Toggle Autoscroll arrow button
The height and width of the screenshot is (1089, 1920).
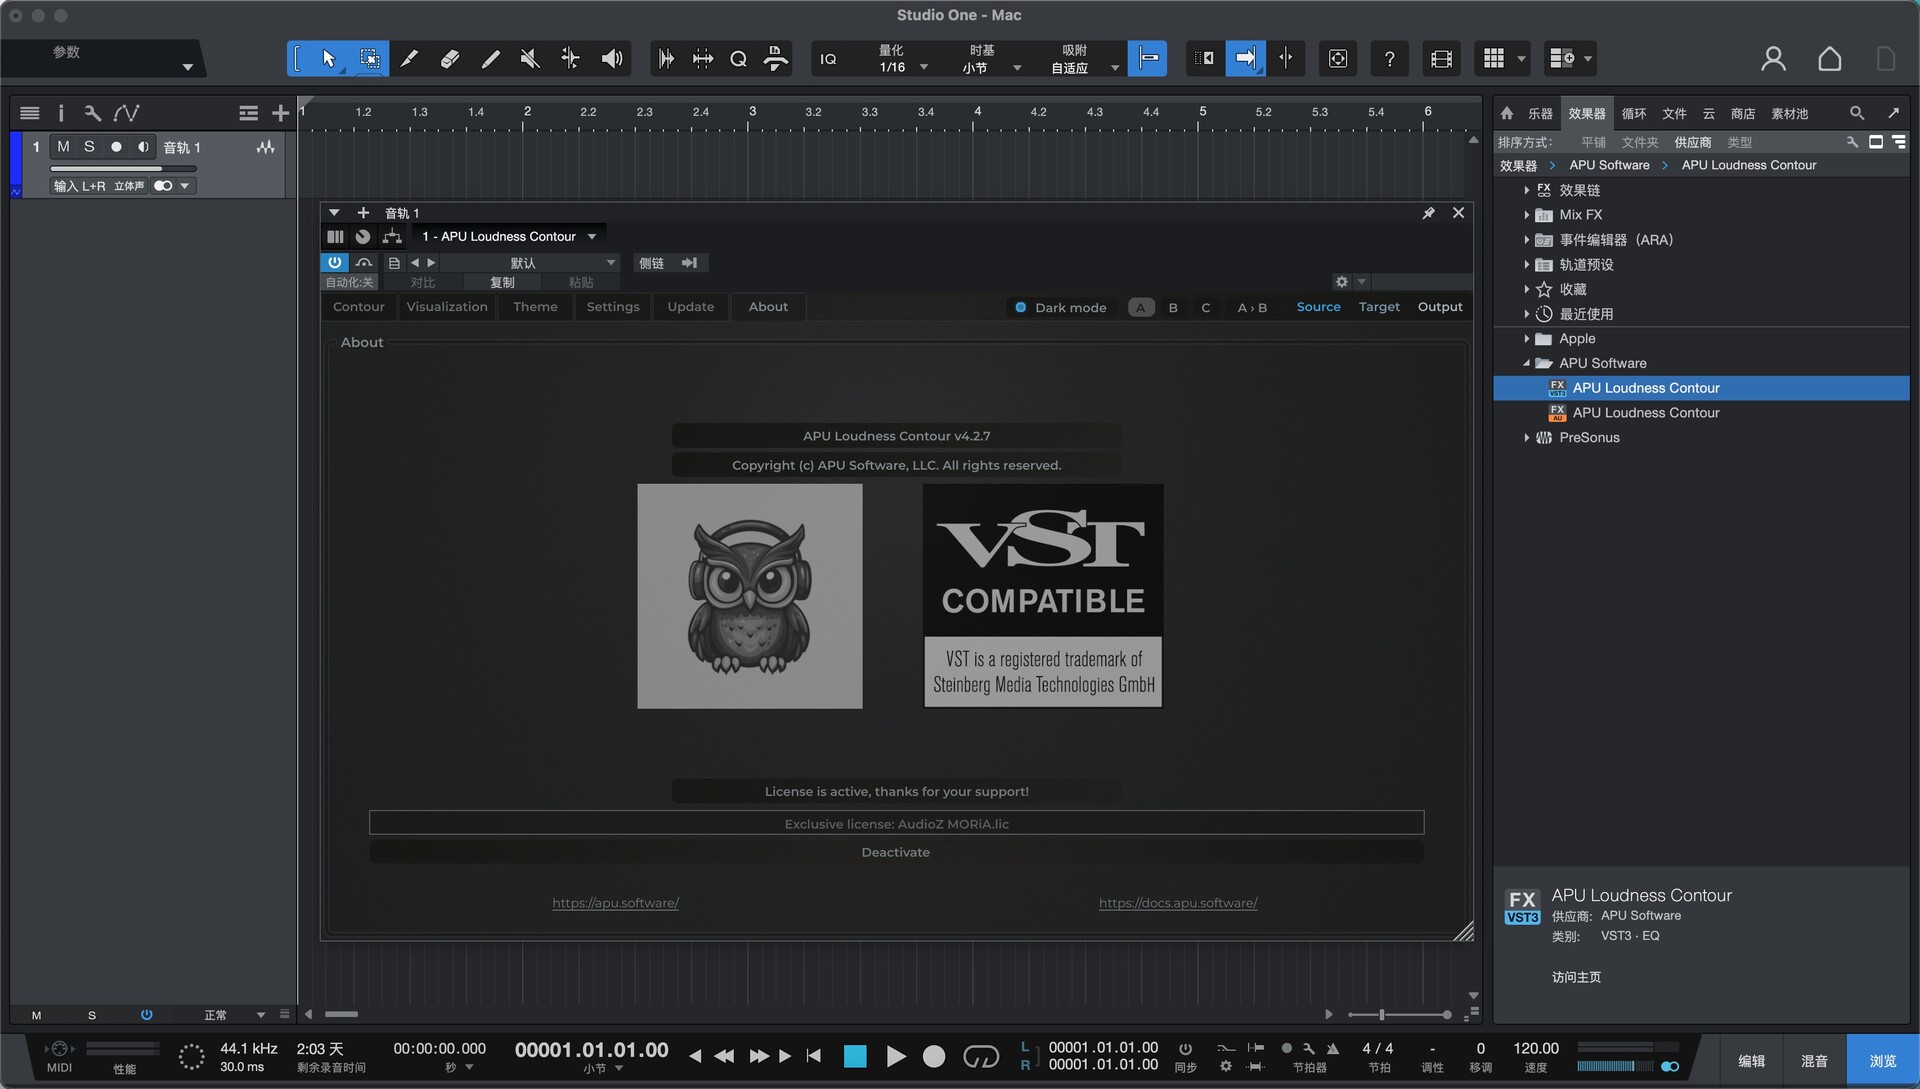pyautogui.click(x=1245, y=59)
